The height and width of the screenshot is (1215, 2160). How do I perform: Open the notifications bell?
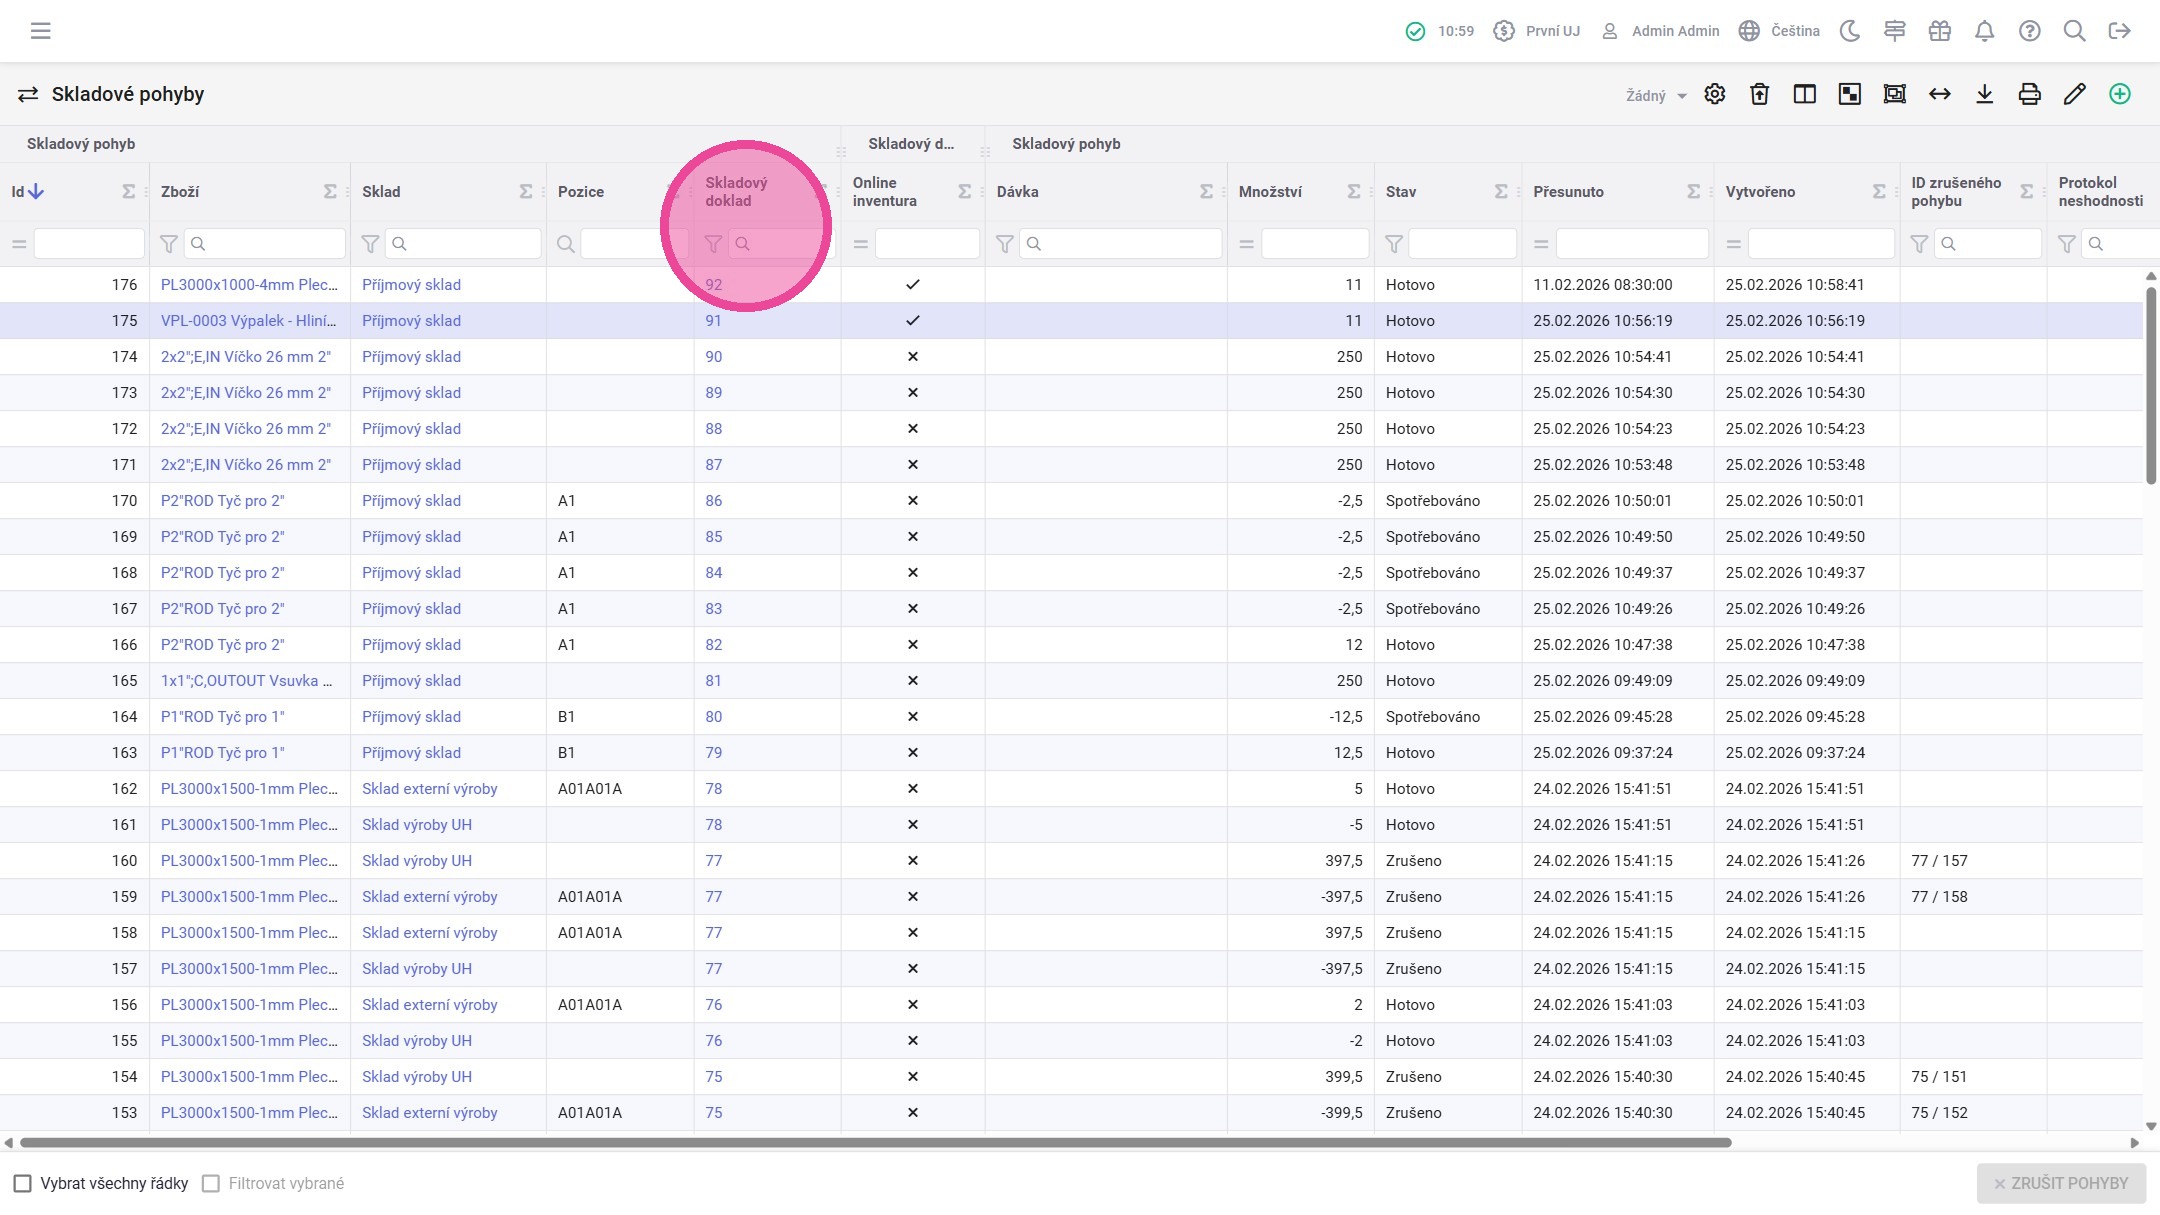pos(1985,31)
